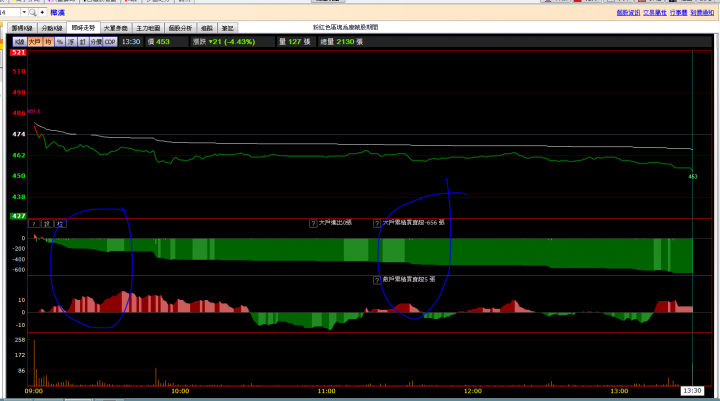720x401 pixels.
Task: Click the ? help icon beside 大戶進出
Action: click(313, 224)
